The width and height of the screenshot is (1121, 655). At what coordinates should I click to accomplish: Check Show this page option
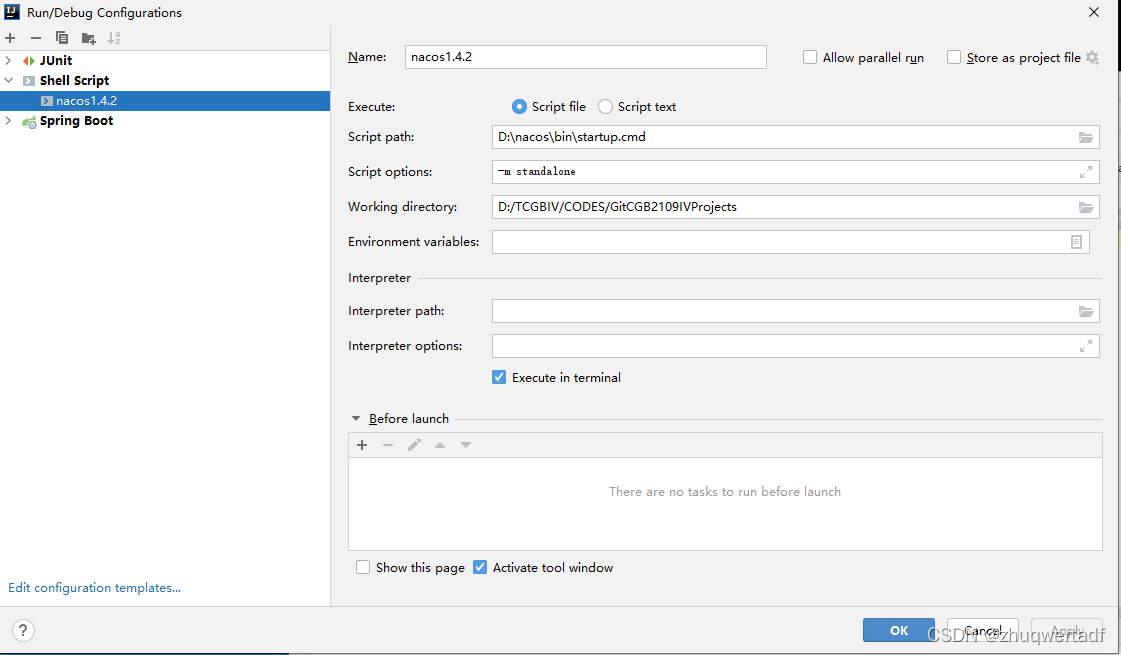pos(363,567)
